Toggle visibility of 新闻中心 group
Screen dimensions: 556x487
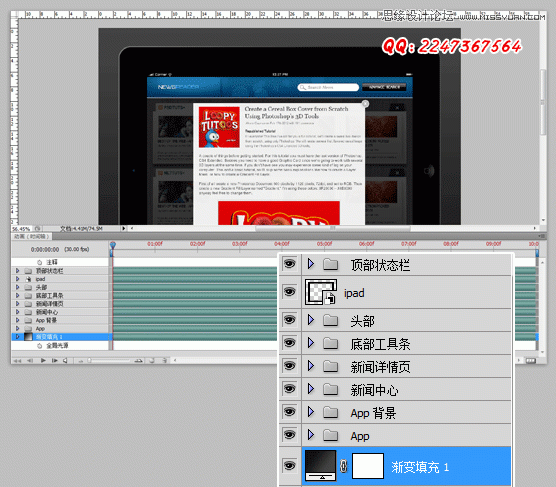[290, 389]
